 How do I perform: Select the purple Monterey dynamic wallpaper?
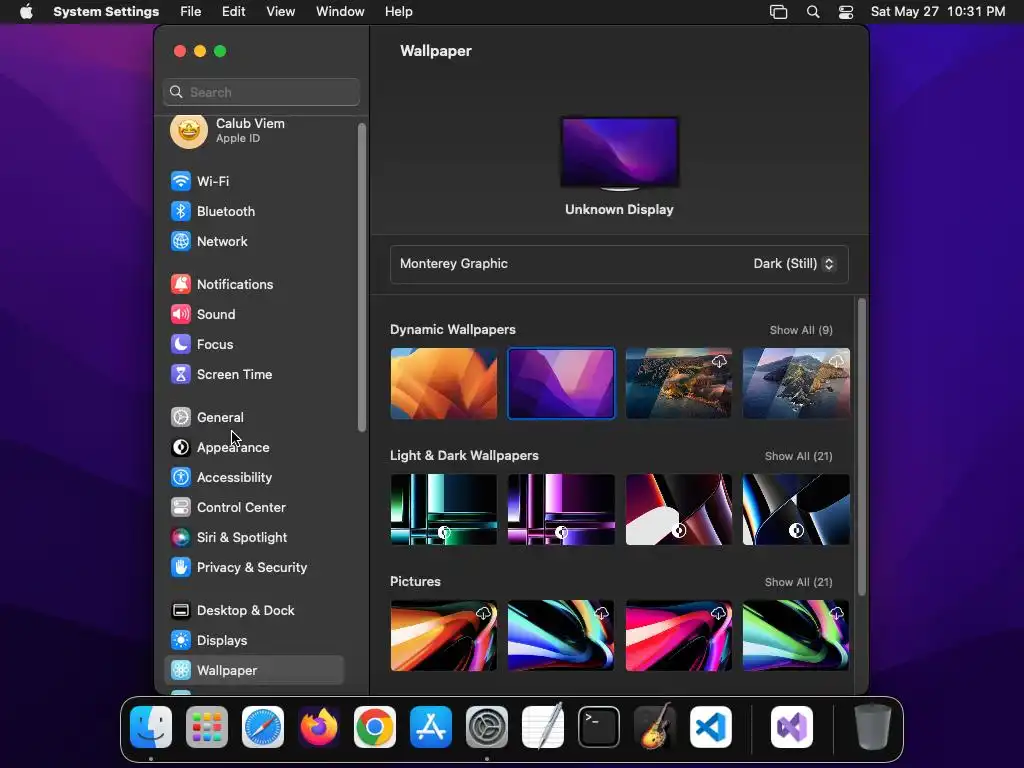(x=561, y=383)
